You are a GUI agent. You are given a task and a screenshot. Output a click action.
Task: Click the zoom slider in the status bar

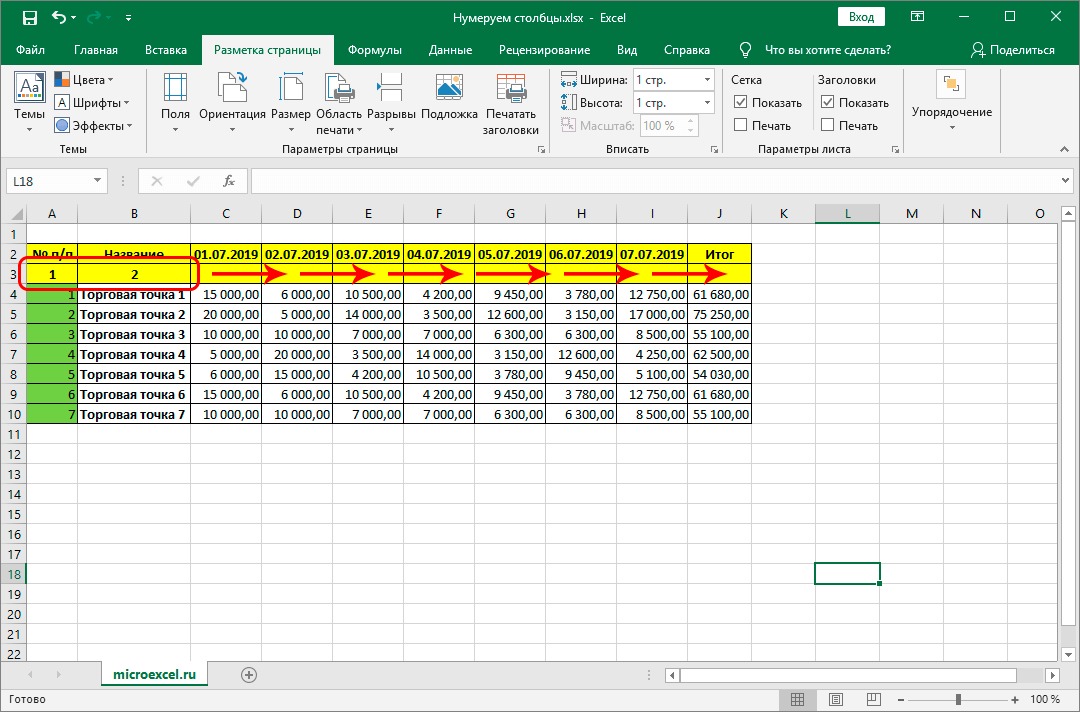coord(958,700)
